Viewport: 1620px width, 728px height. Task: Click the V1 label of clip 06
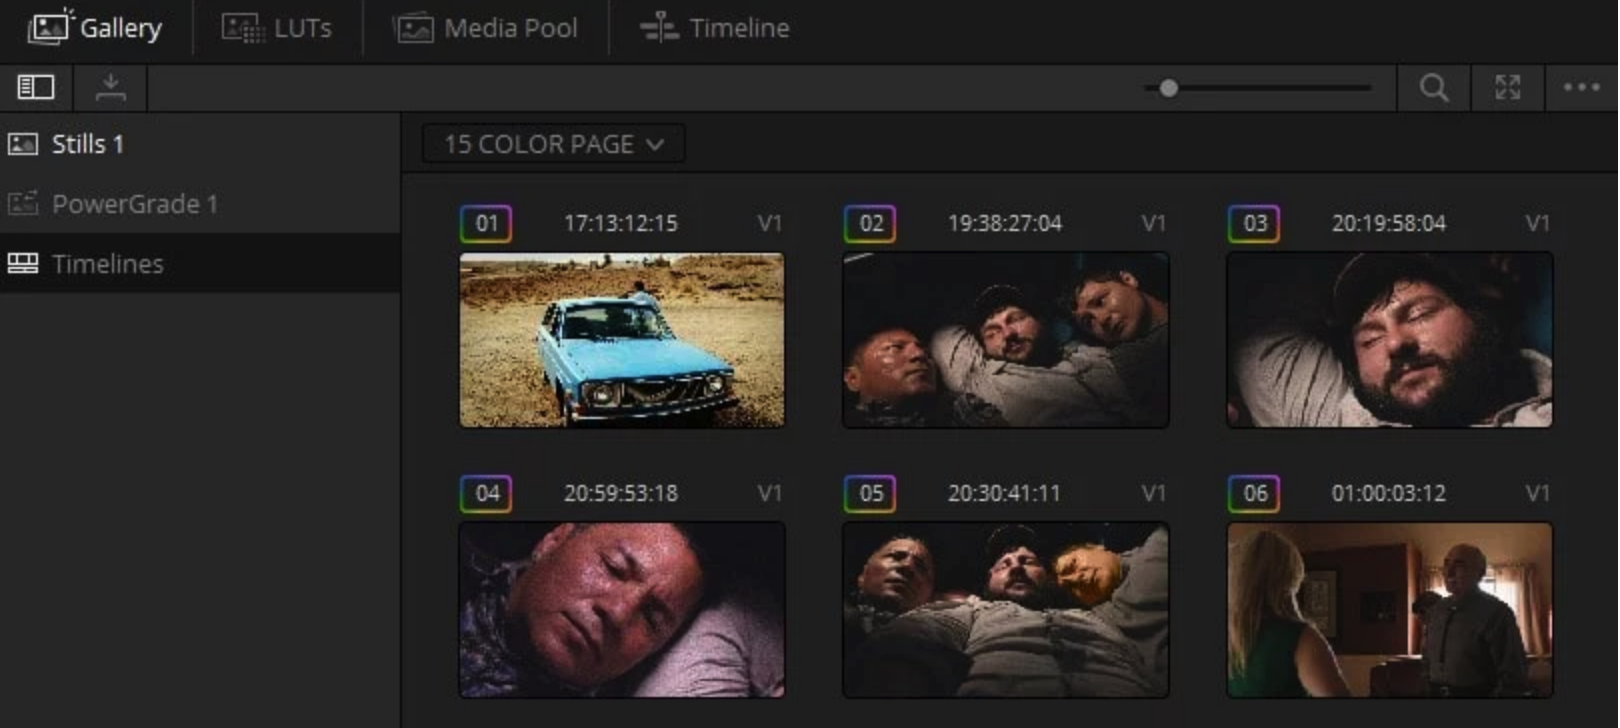(x=1537, y=493)
